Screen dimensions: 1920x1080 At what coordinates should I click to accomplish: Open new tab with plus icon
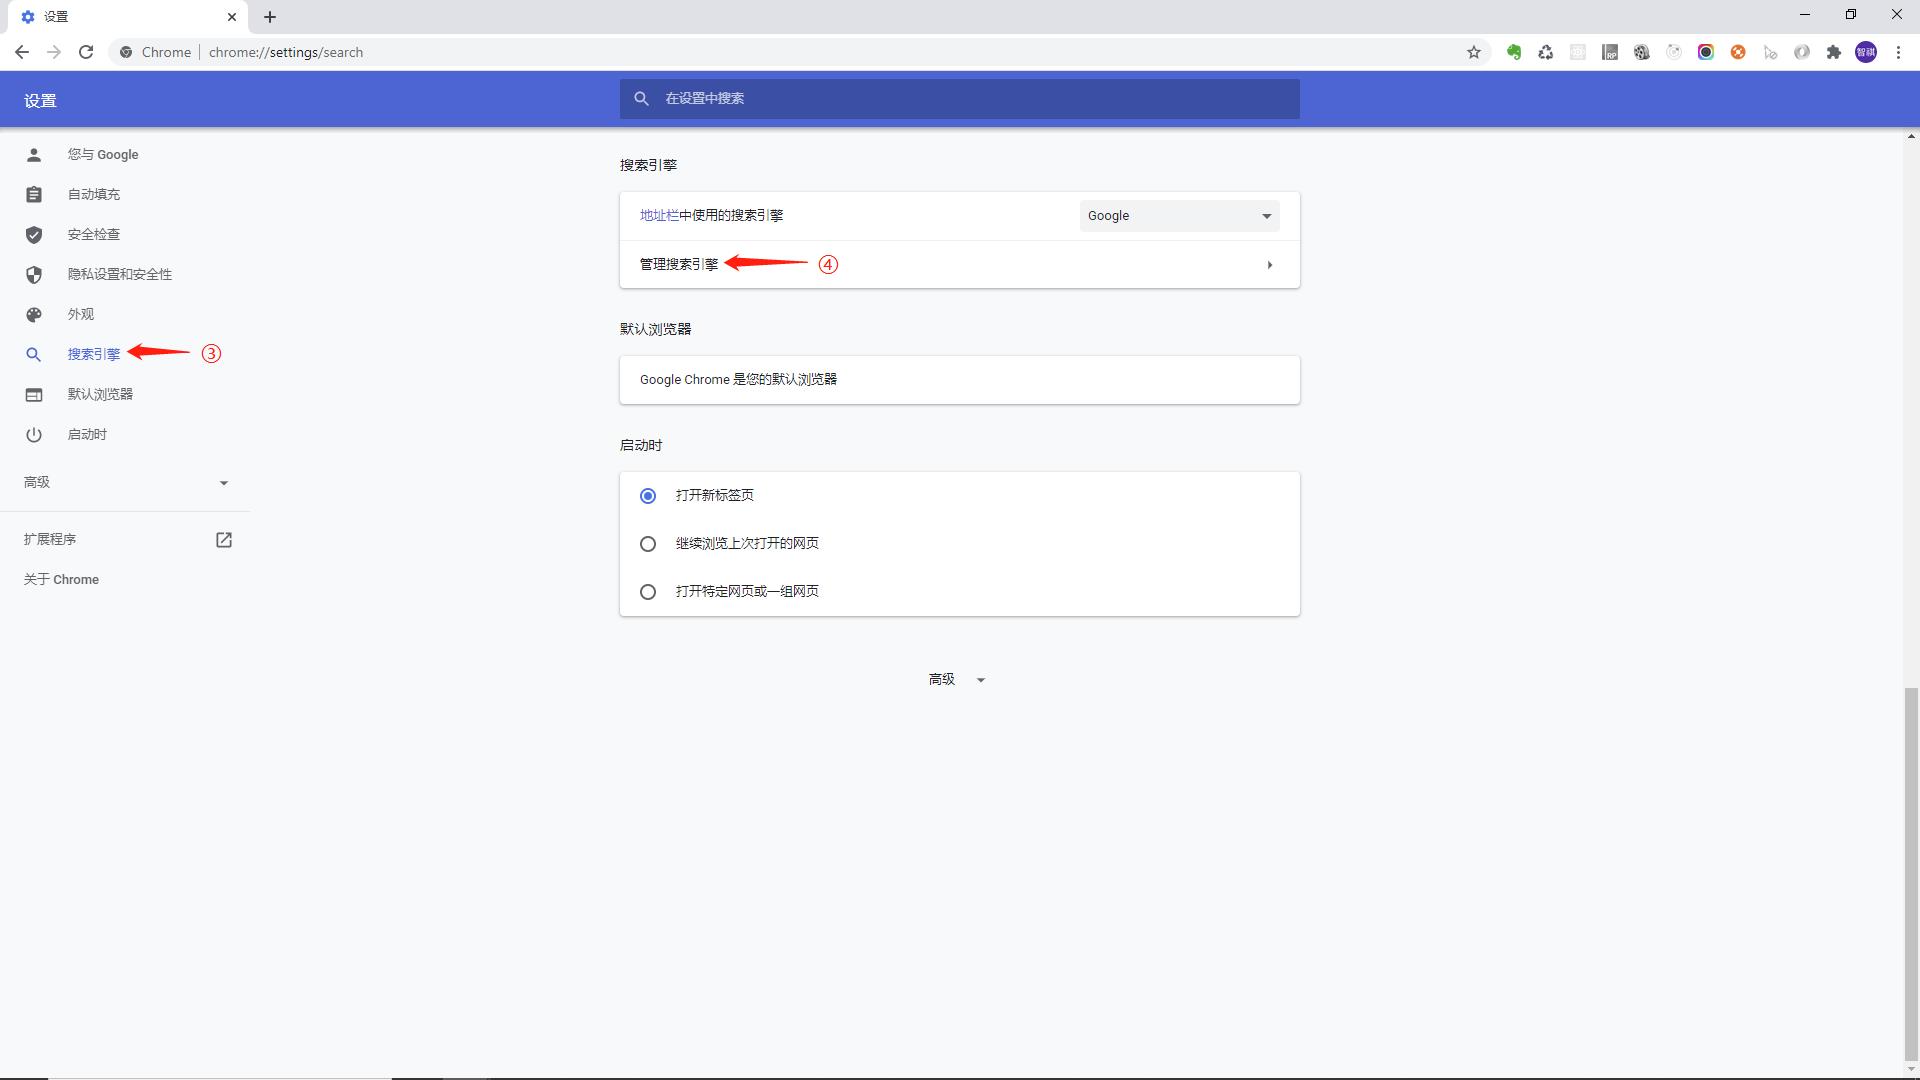pyautogui.click(x=270, y=17)
